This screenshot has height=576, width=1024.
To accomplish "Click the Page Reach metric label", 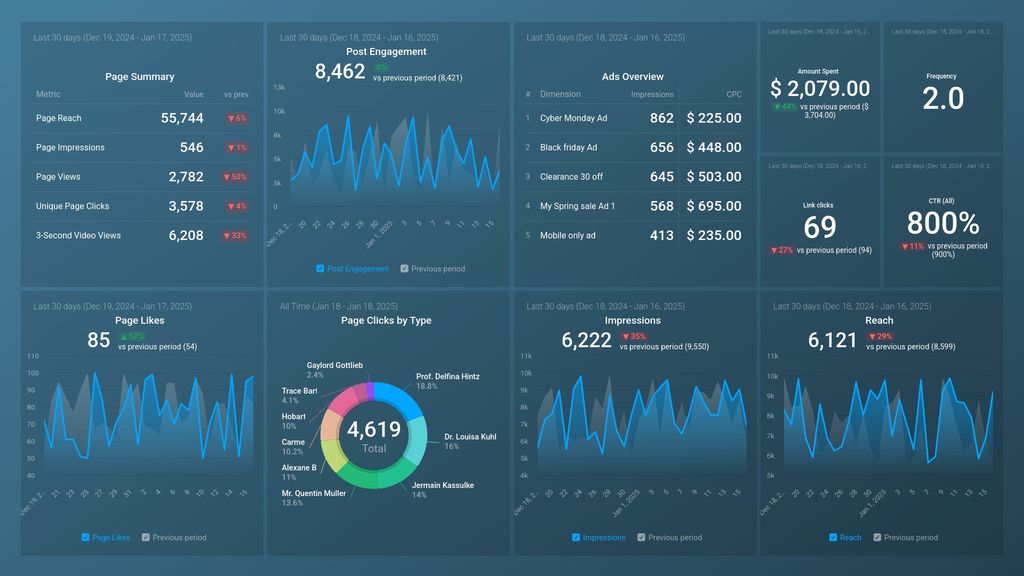I will (59, 118).
